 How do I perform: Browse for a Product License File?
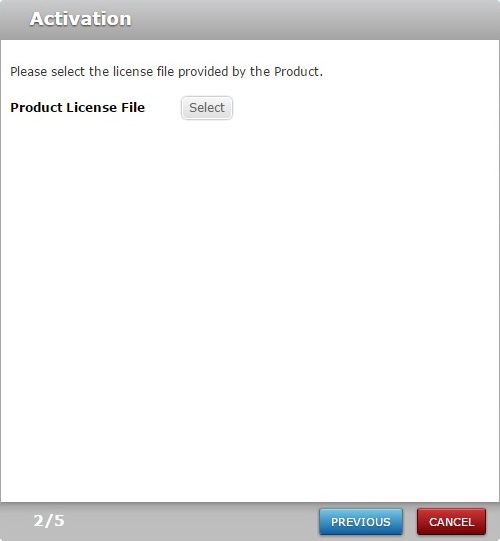(x=207, y=108)
